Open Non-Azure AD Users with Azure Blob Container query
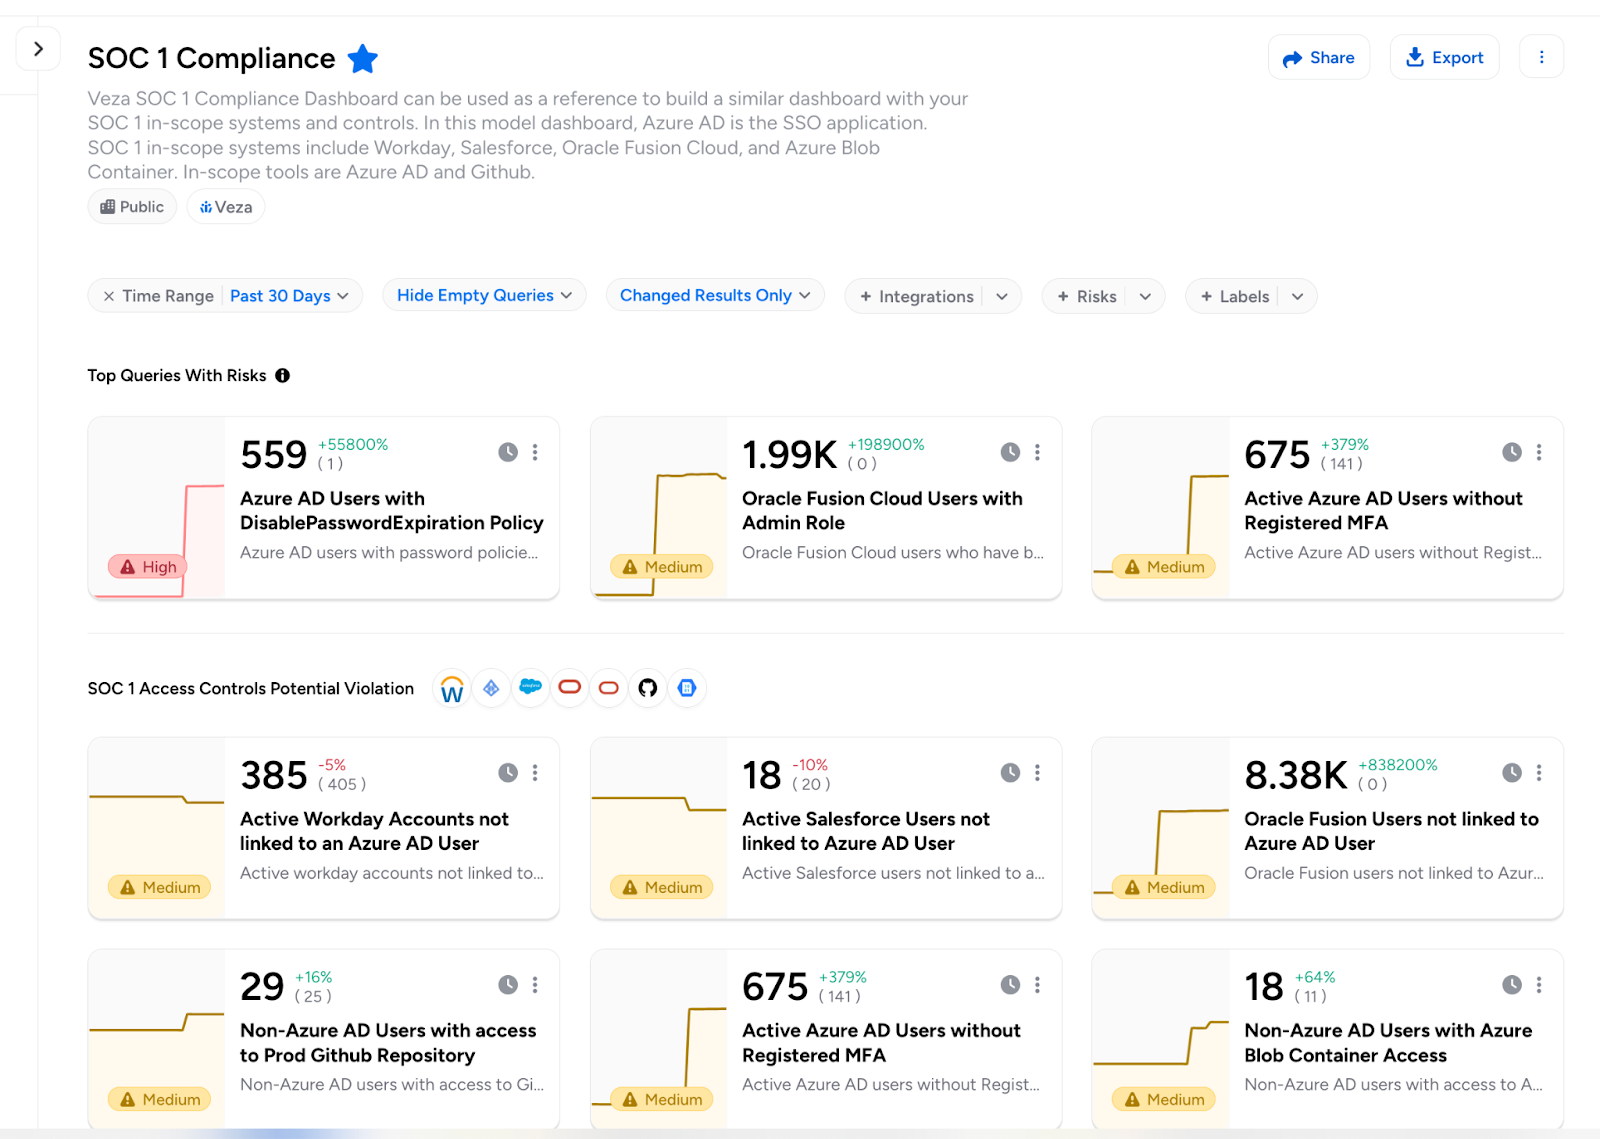 (x=1388, y=1043)
